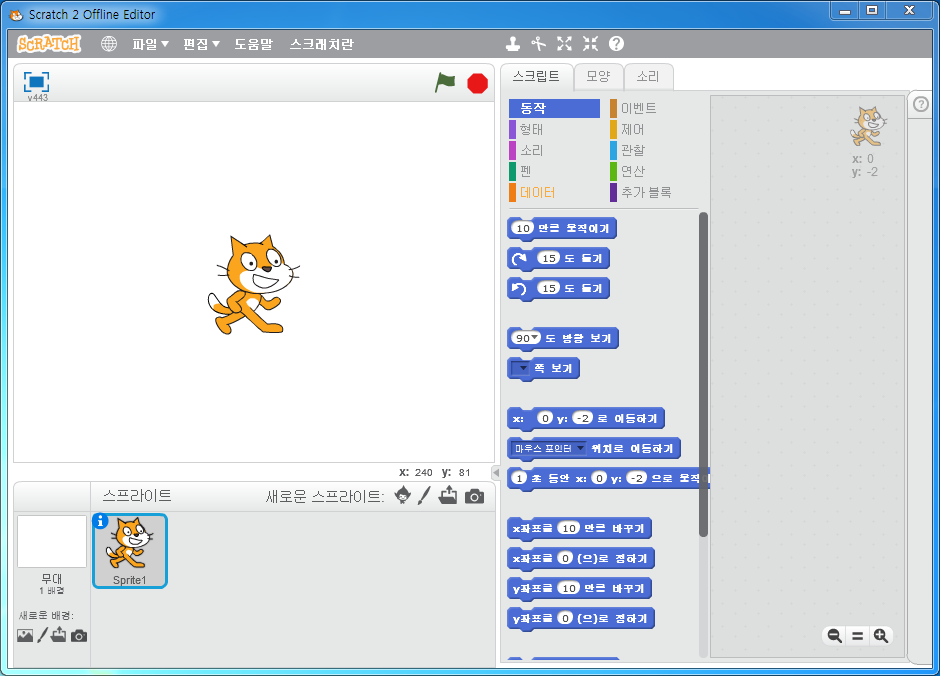Open the tips panel question mark tab
Image resolution: width=940 pixels, height=676 pixels.
tap(921, 105)
